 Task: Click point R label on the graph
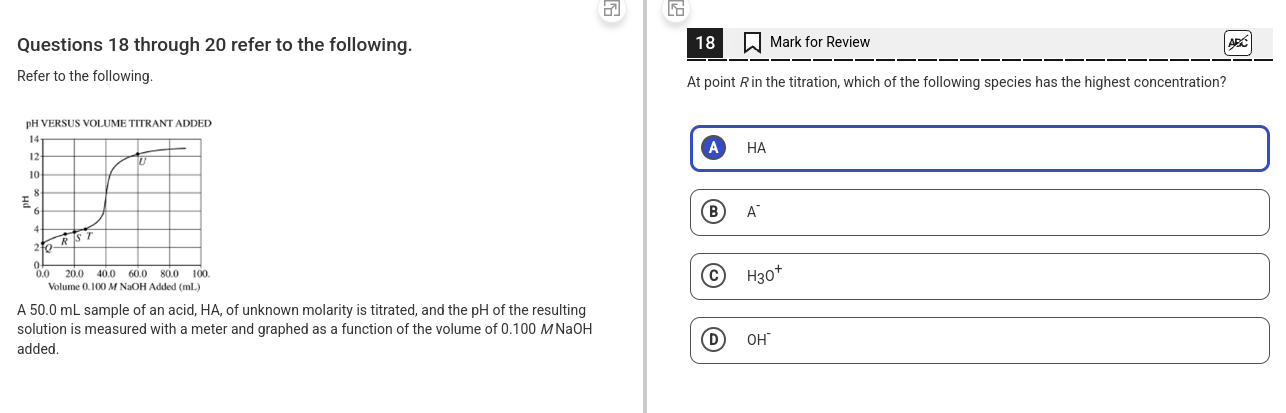[x=65, y=240]
